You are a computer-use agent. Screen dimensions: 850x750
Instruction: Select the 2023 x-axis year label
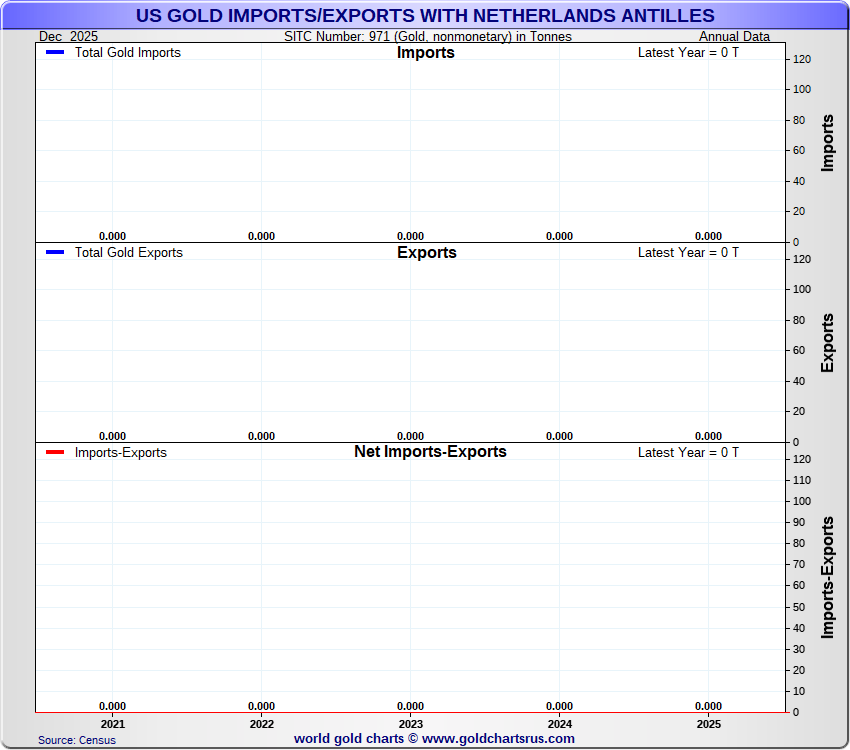click(410, 724)
